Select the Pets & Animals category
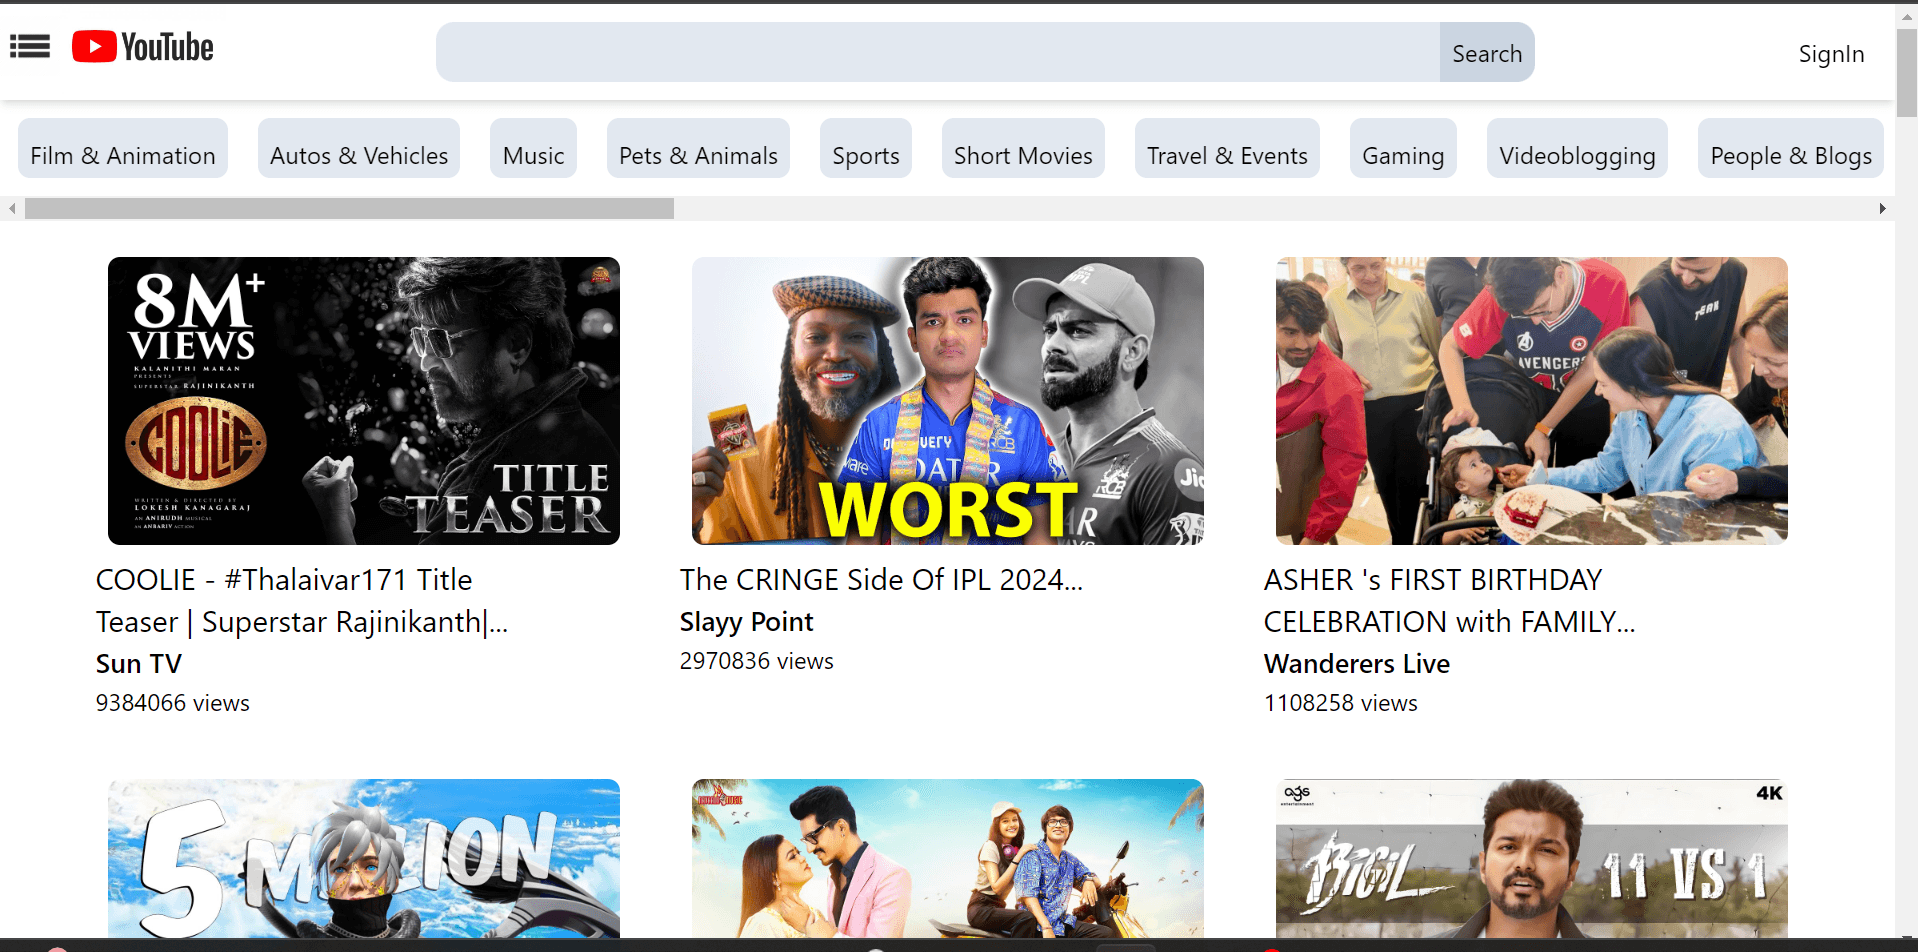The image size is (1918, 952). (698, 149)
